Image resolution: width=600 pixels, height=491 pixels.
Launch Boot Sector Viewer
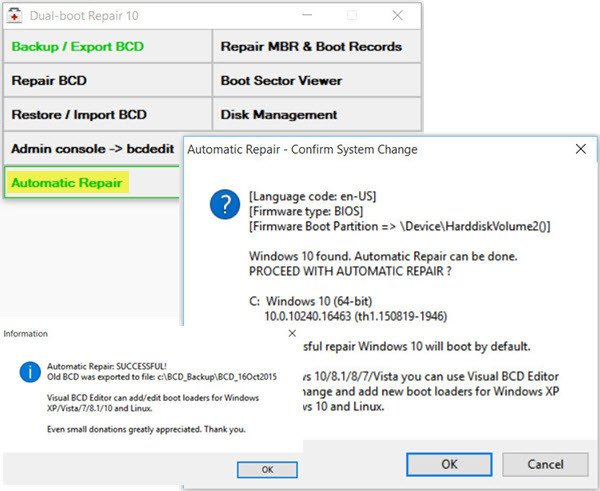(317, 81)
